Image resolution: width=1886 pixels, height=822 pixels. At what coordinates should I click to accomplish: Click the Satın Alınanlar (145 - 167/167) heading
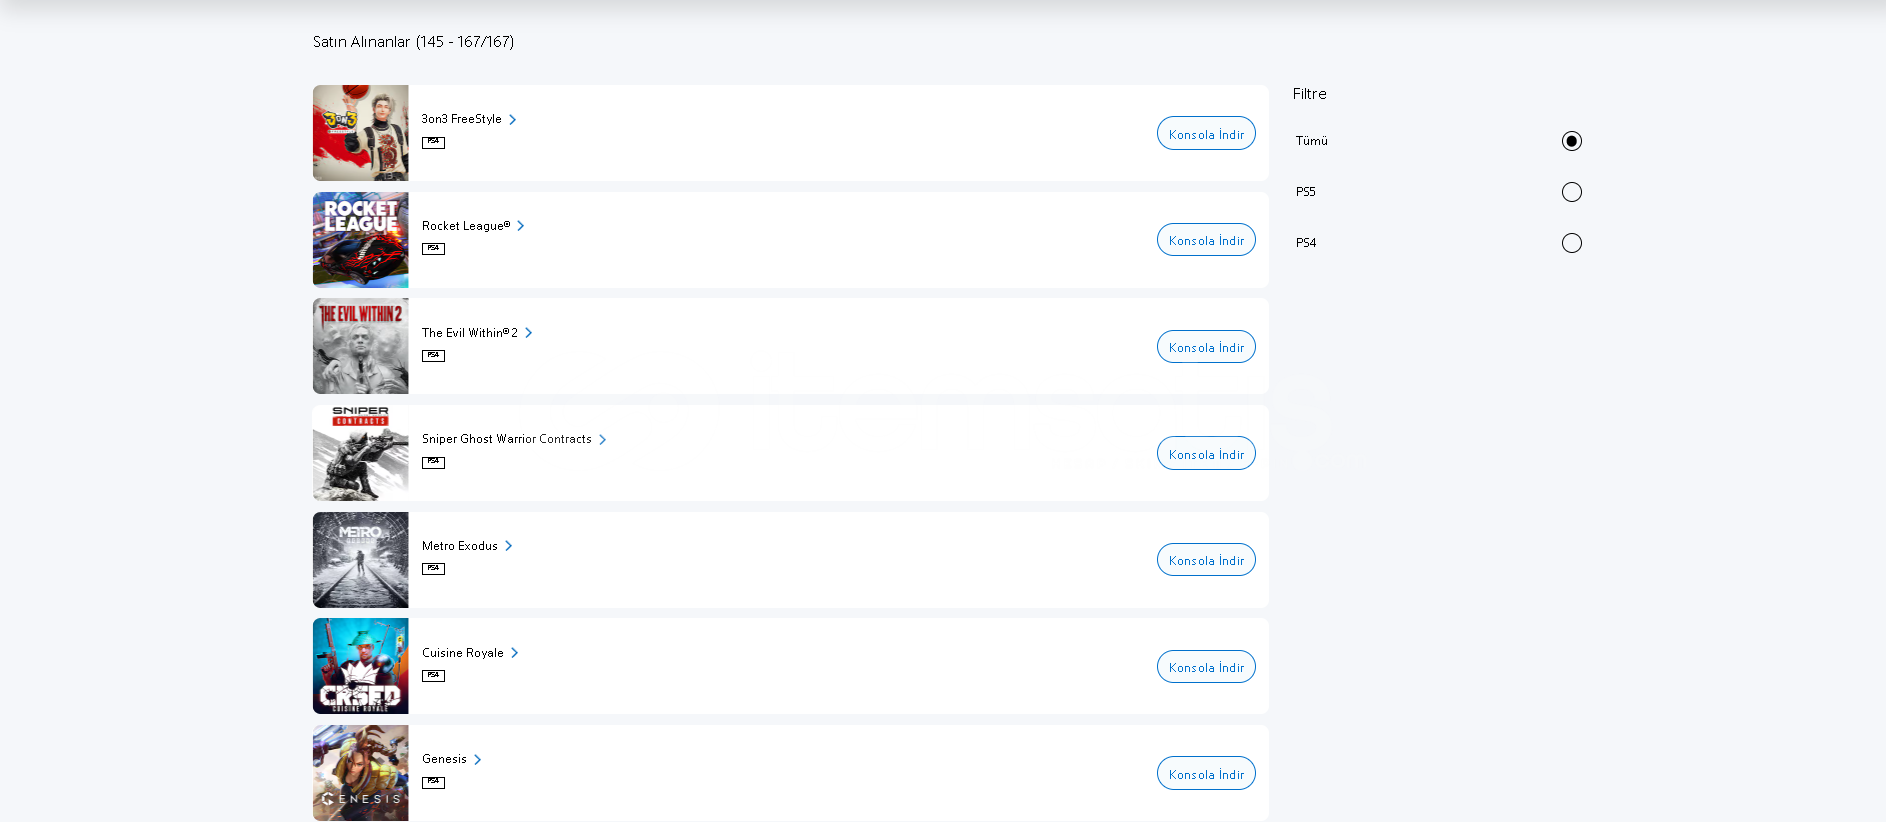(x=414, y=42)
